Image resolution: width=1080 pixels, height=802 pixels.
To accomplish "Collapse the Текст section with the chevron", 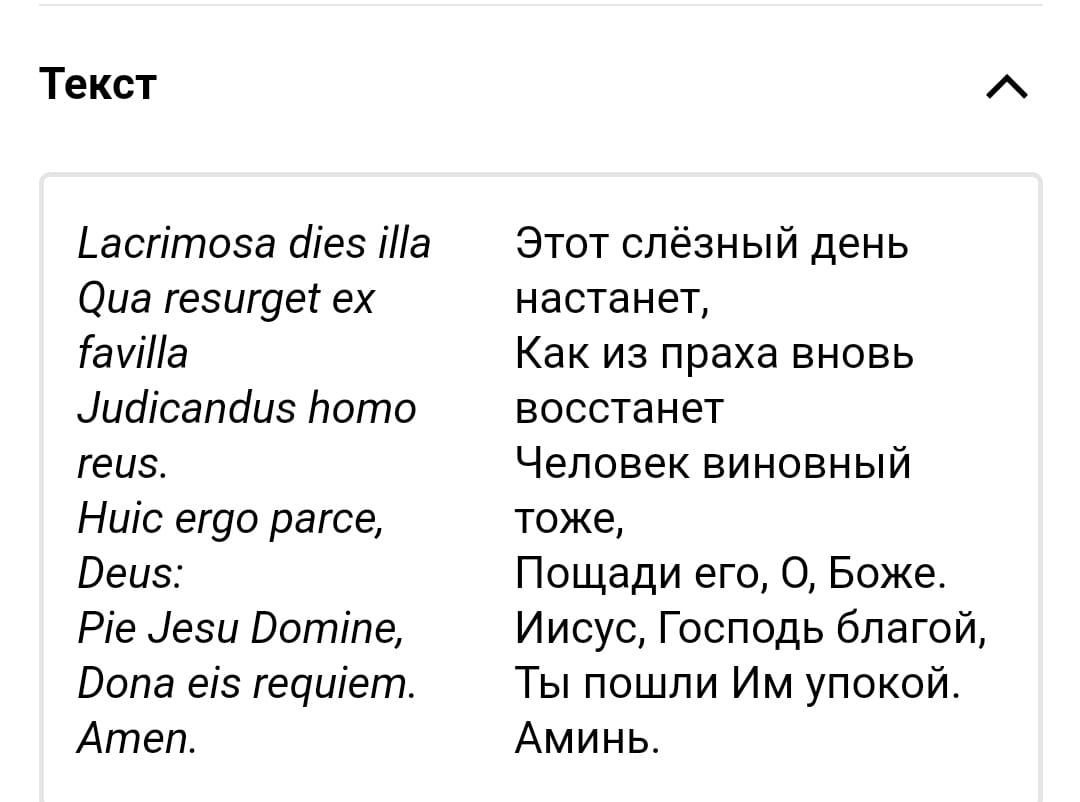I will tap(1006, 89).
